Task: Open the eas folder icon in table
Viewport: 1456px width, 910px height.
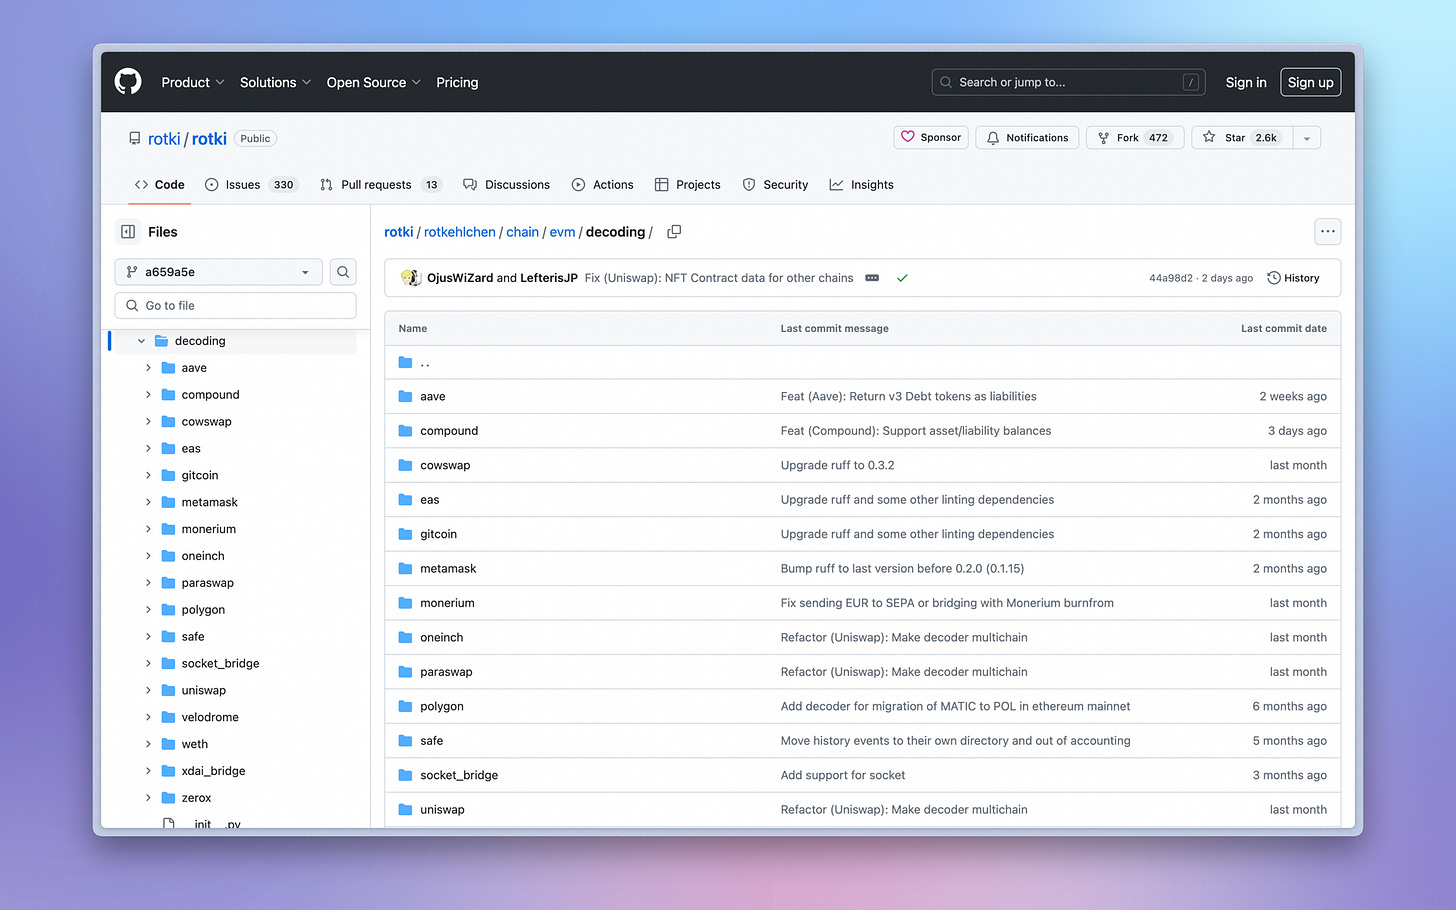Action: click(x=405, y=500)
